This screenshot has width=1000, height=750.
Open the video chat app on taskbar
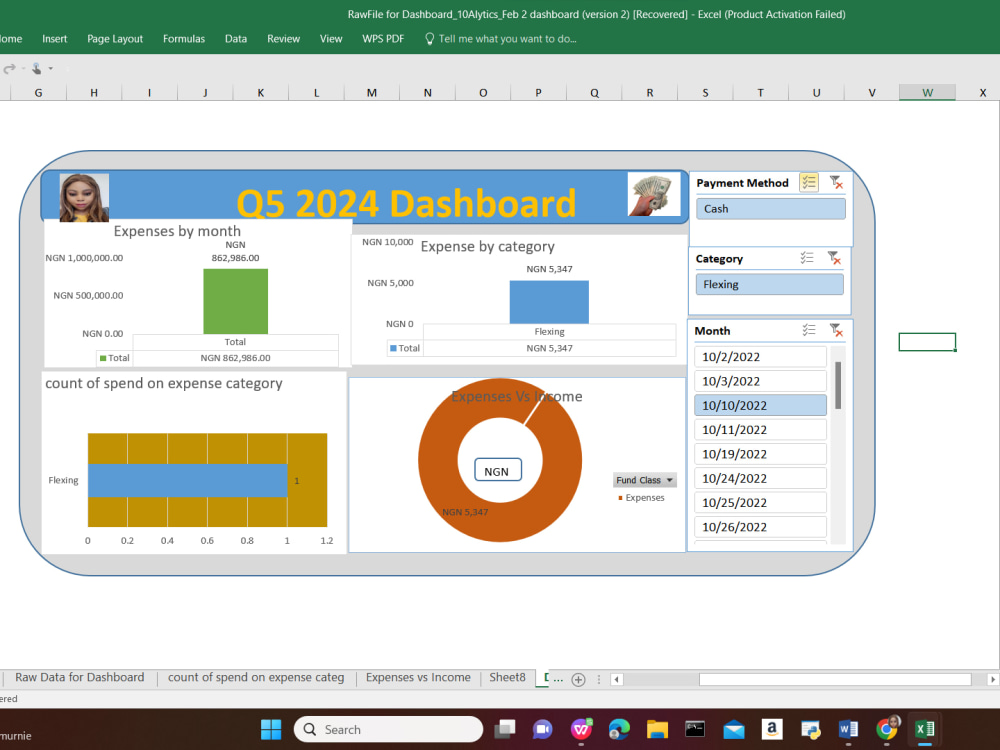pos(543,729)
